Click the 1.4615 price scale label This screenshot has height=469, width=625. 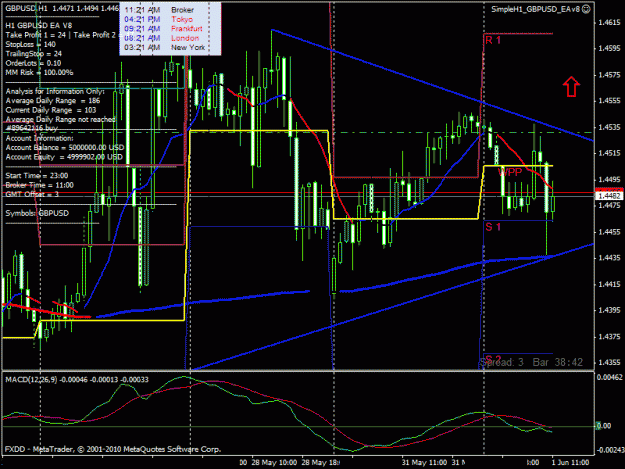click(609, 23)
